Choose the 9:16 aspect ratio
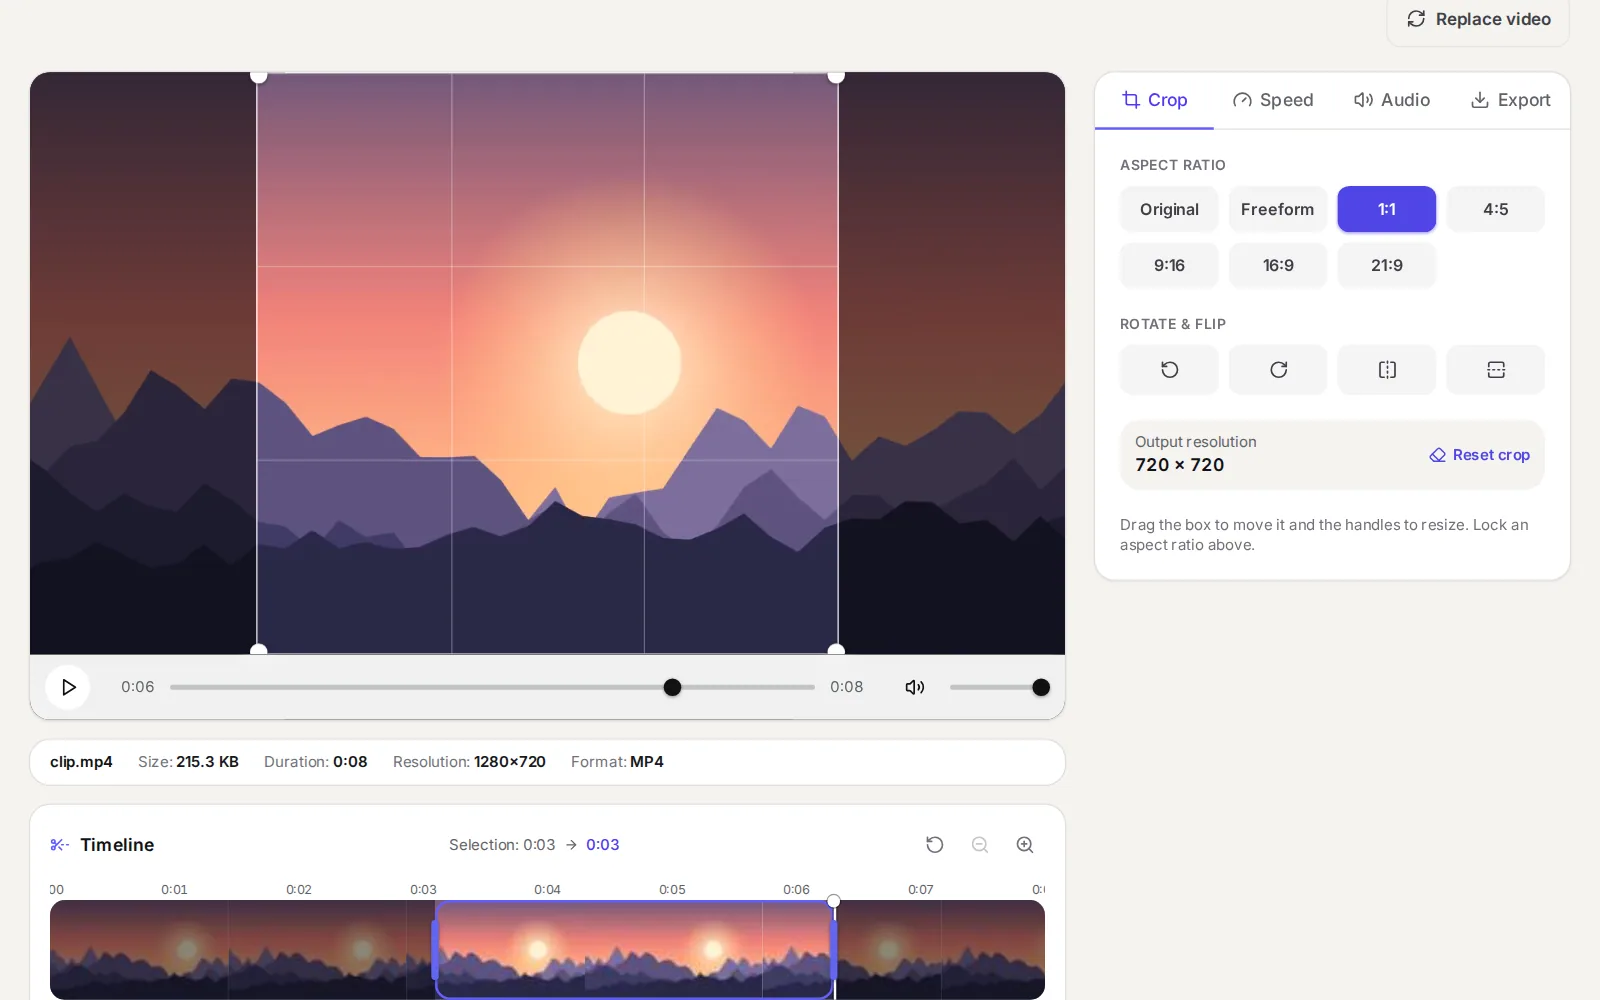 [x=1169, y=265]
